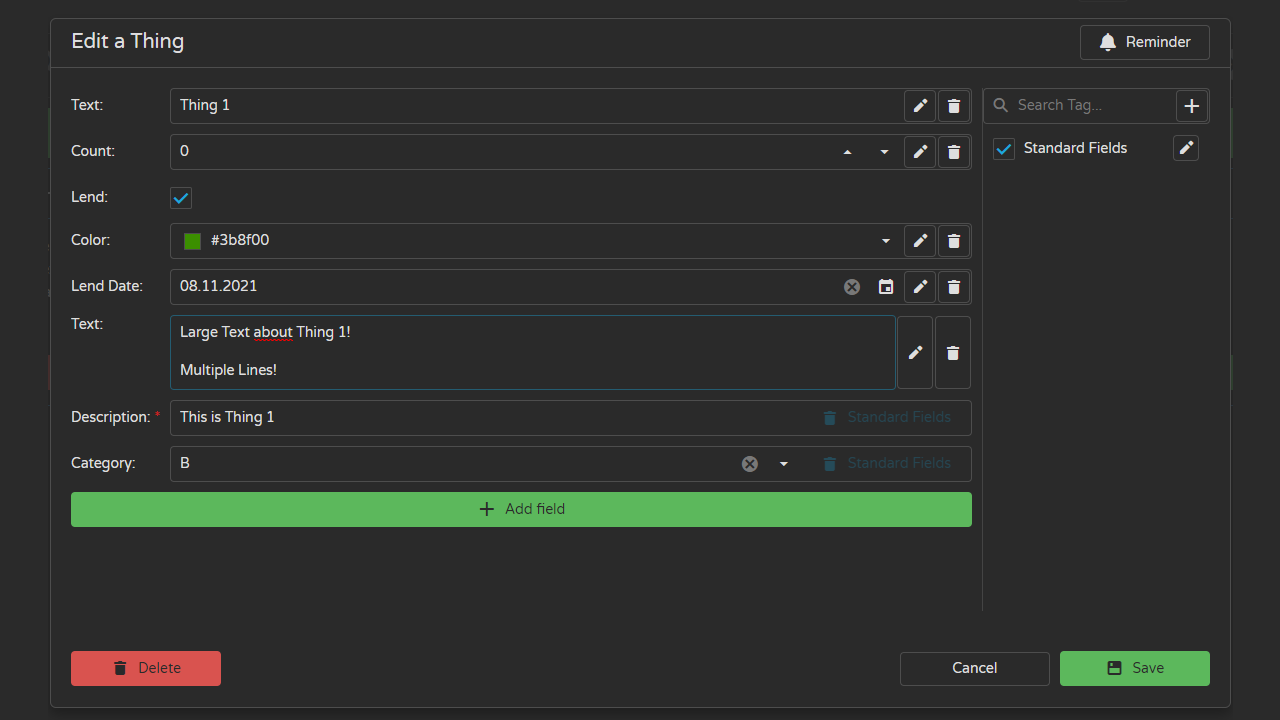Image resolution: width=1280 pixels, height=720 pixels.
Task: Decrease Count with the down arrow
Action: pos(885,152)
